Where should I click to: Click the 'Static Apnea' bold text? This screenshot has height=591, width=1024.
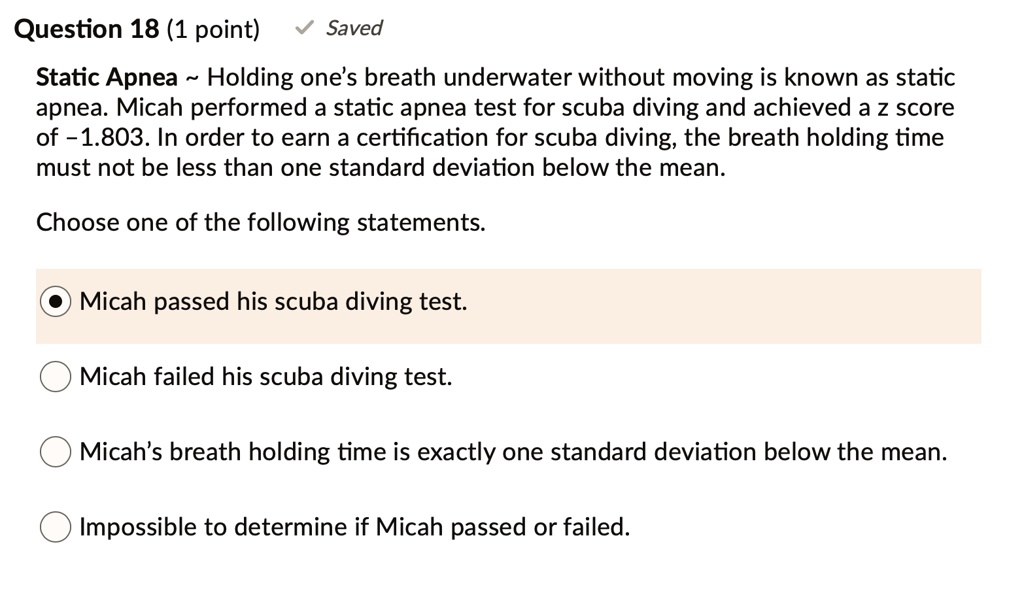tap(92, 77)
